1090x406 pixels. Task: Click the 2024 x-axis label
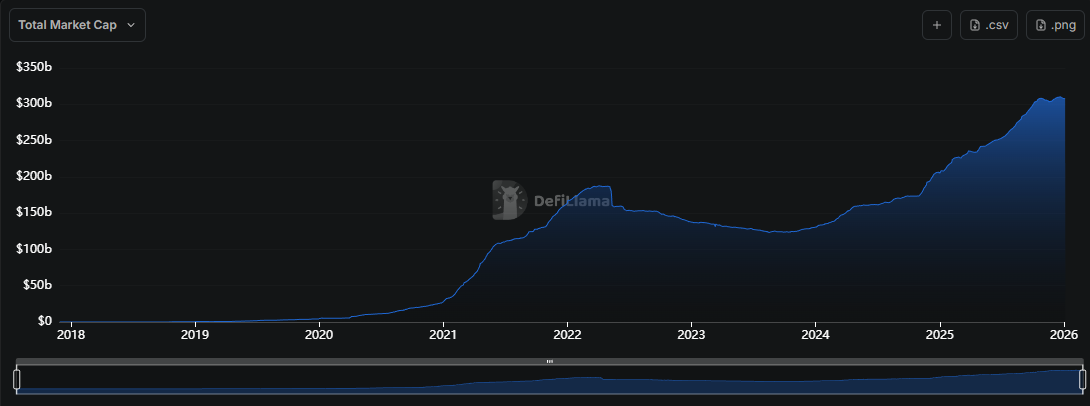click(815, 335)
